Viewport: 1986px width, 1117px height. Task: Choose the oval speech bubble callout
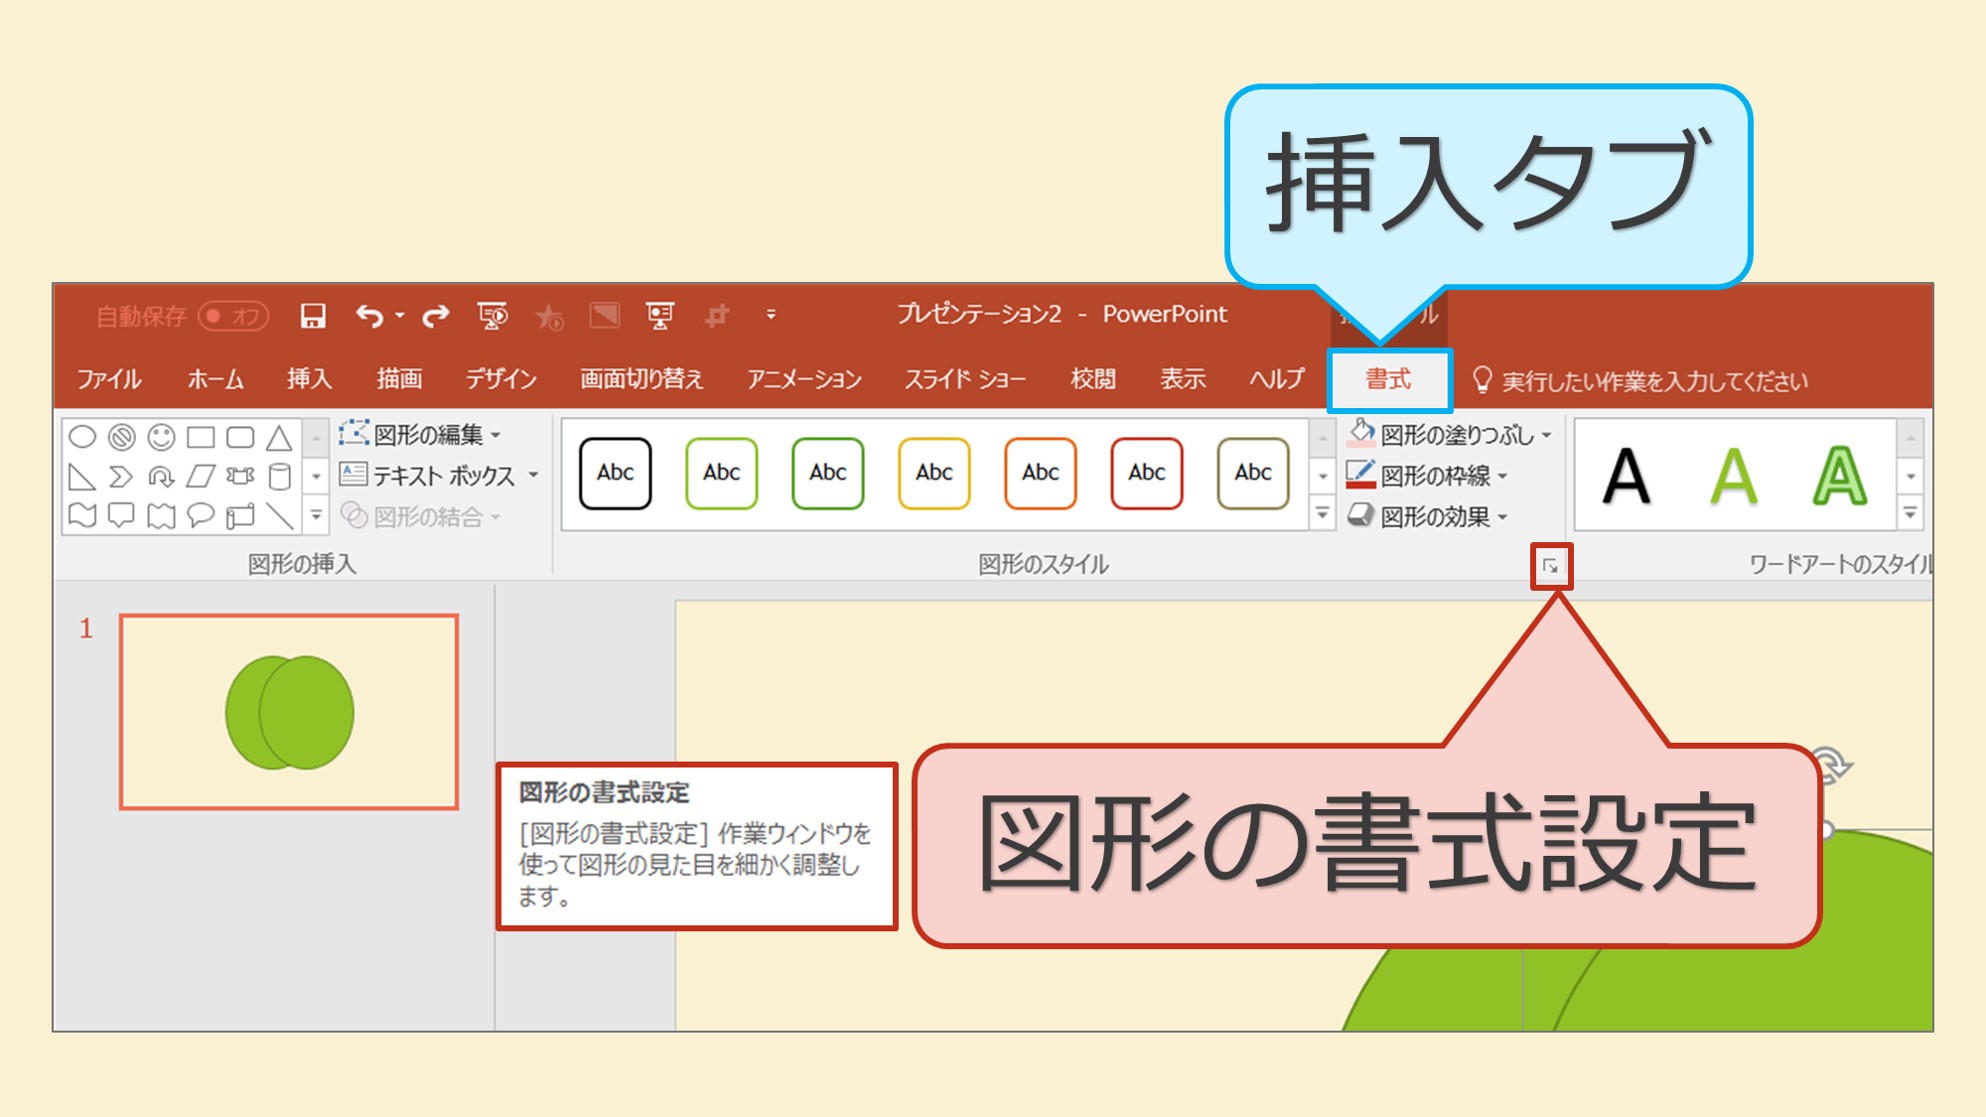pos(201,516)
